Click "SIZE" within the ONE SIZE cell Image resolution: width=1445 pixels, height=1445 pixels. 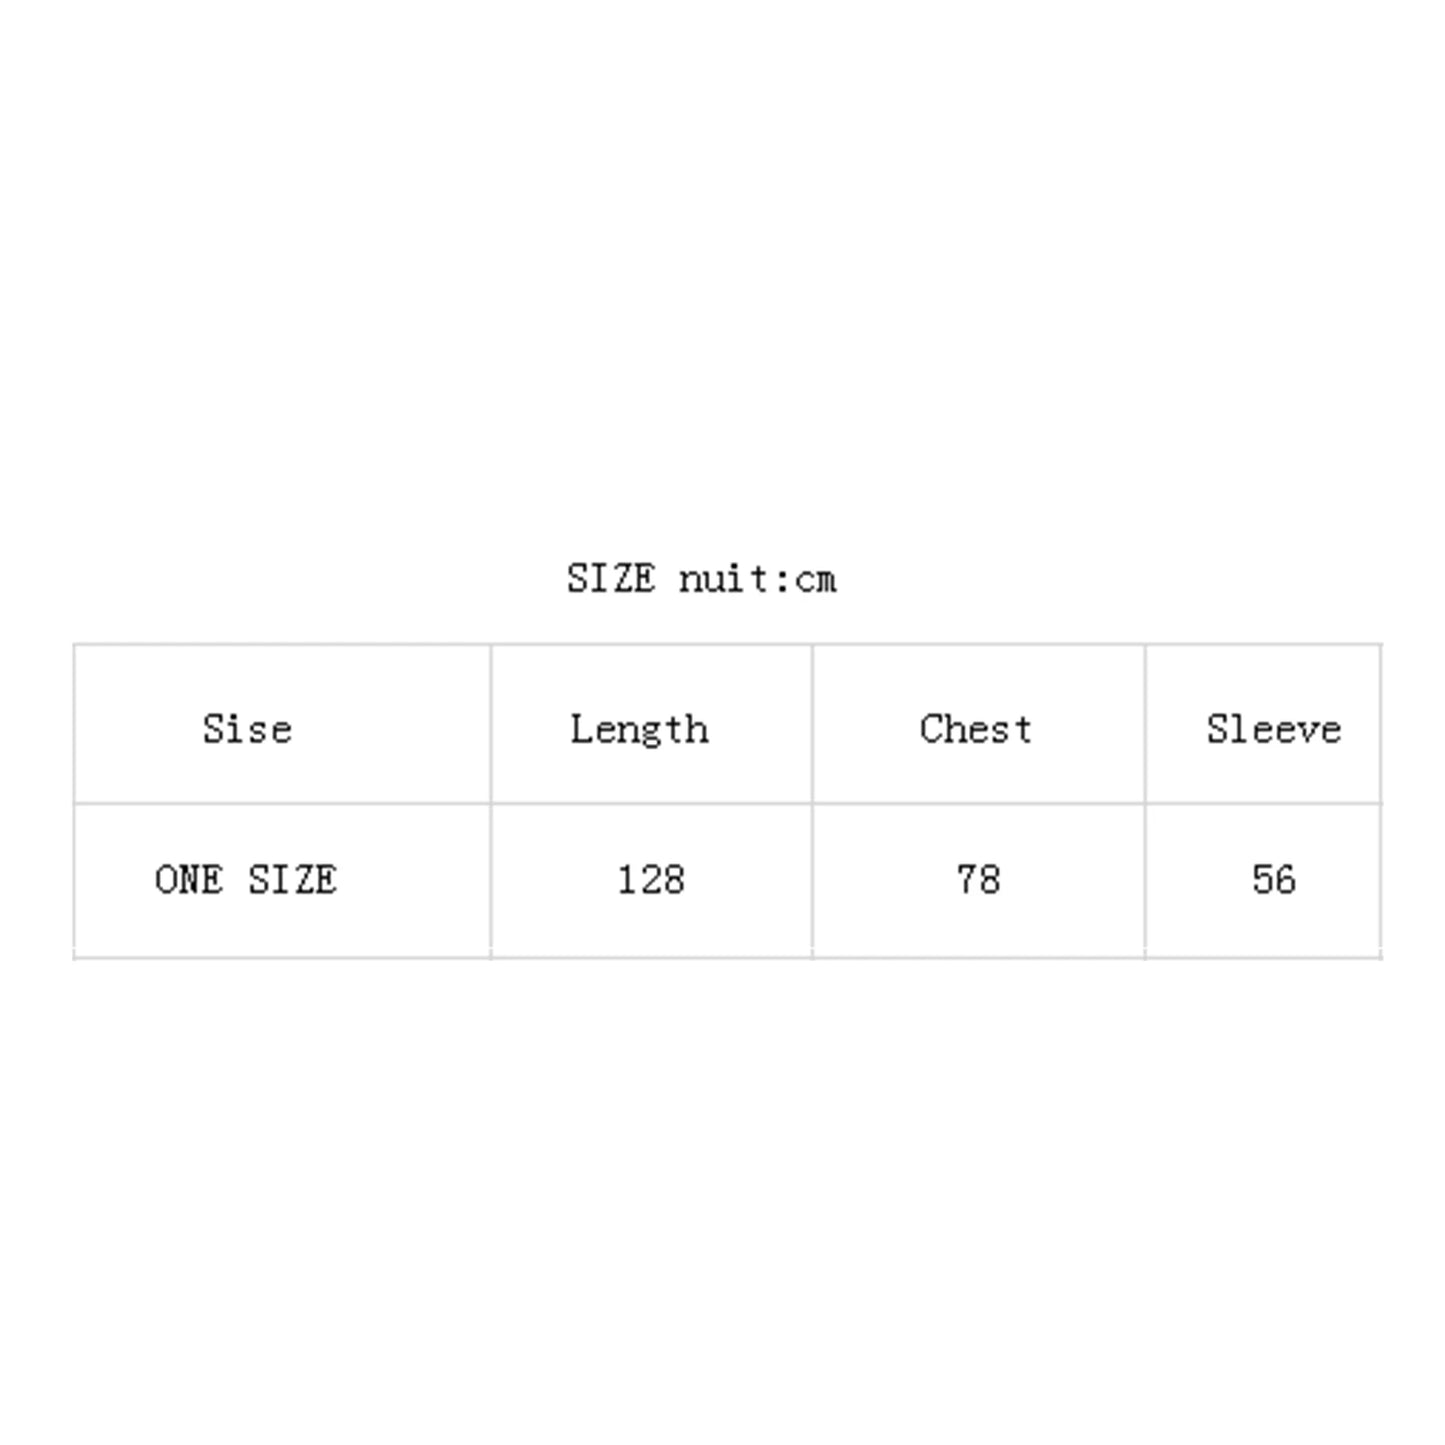coord(292,880)
